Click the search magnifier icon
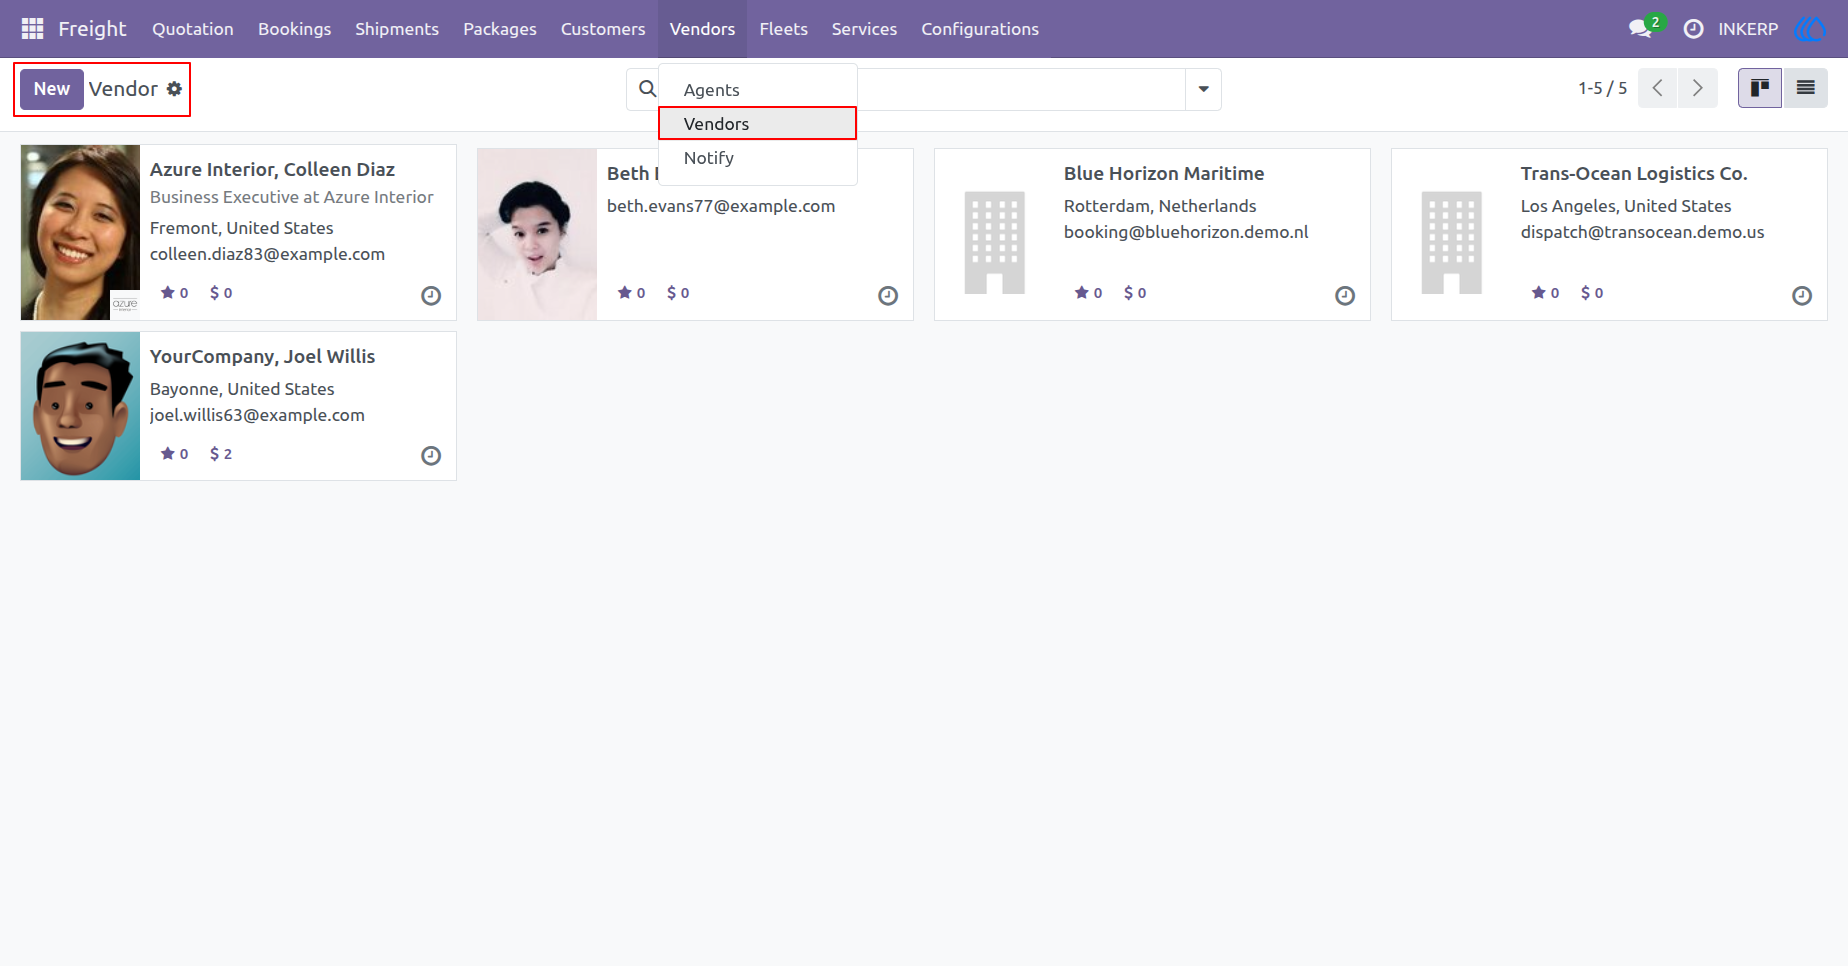 click(648, 89)
